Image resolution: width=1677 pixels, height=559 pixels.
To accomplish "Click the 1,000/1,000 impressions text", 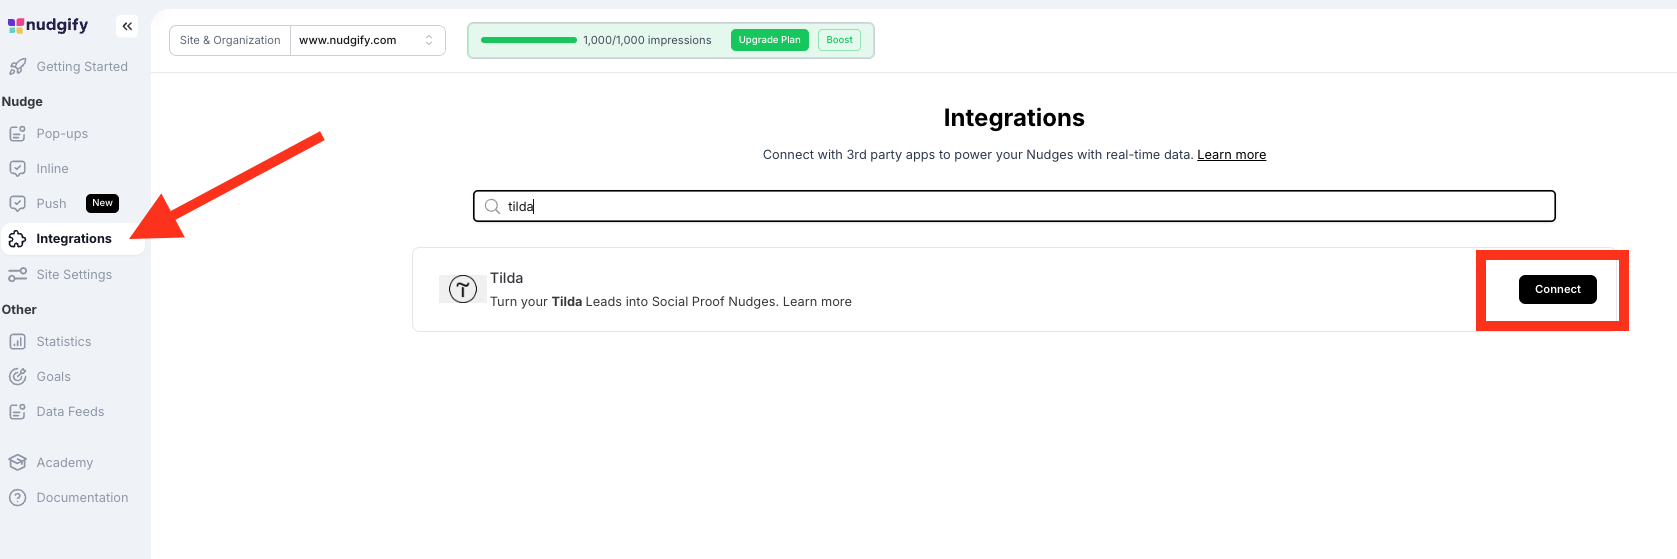I will coord(647,41).
